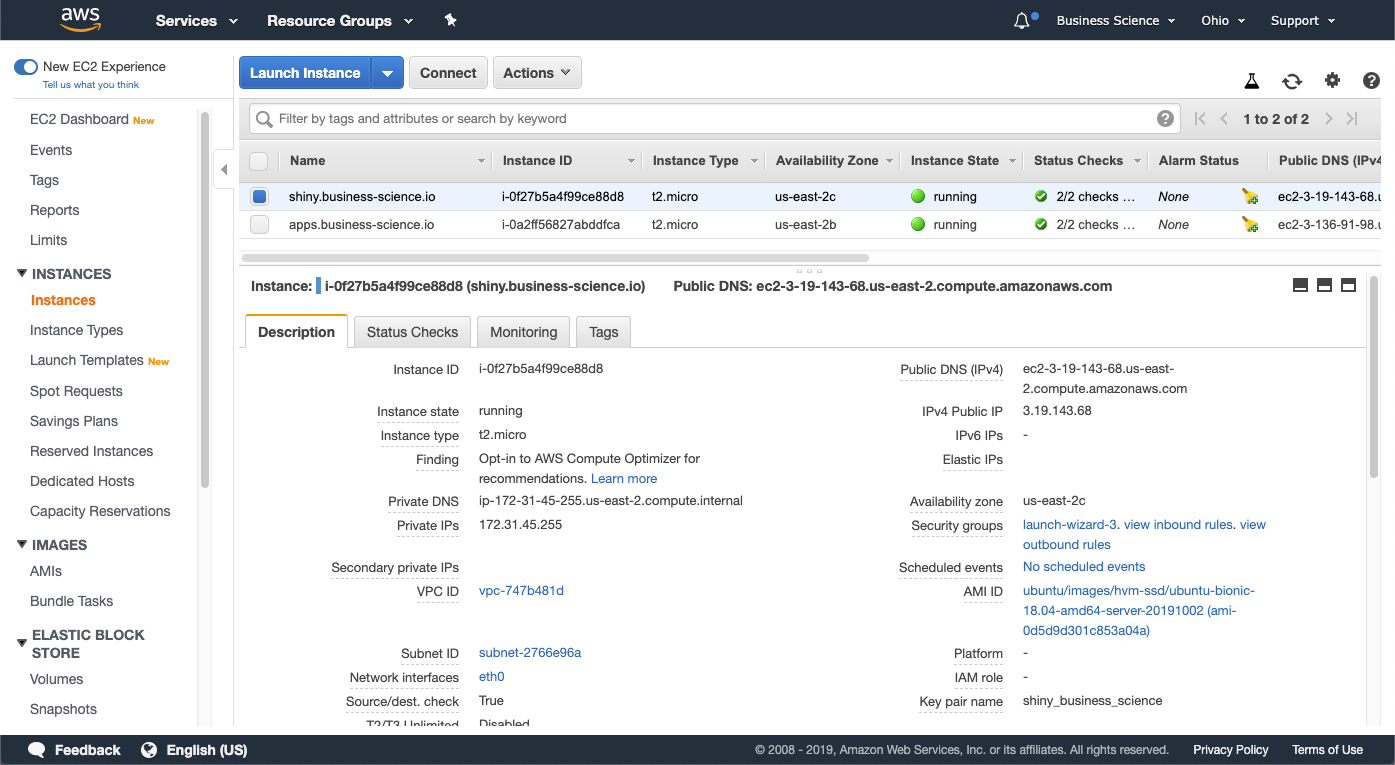Open the Actions dropdown

[x=537, y=73]
